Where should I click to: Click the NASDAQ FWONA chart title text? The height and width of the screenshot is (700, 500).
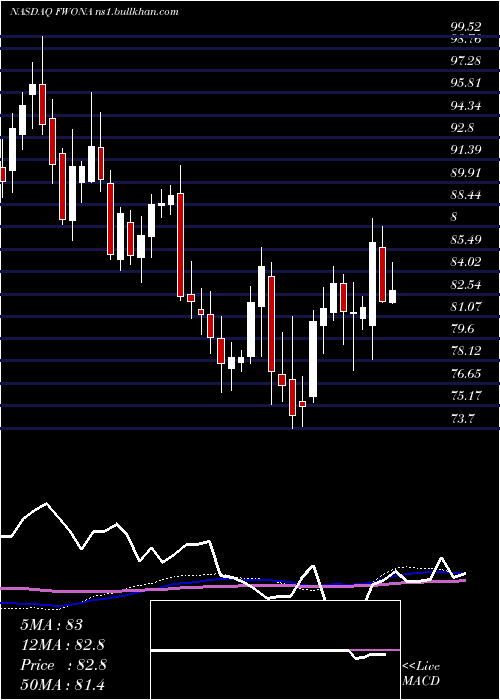point(94,12)
